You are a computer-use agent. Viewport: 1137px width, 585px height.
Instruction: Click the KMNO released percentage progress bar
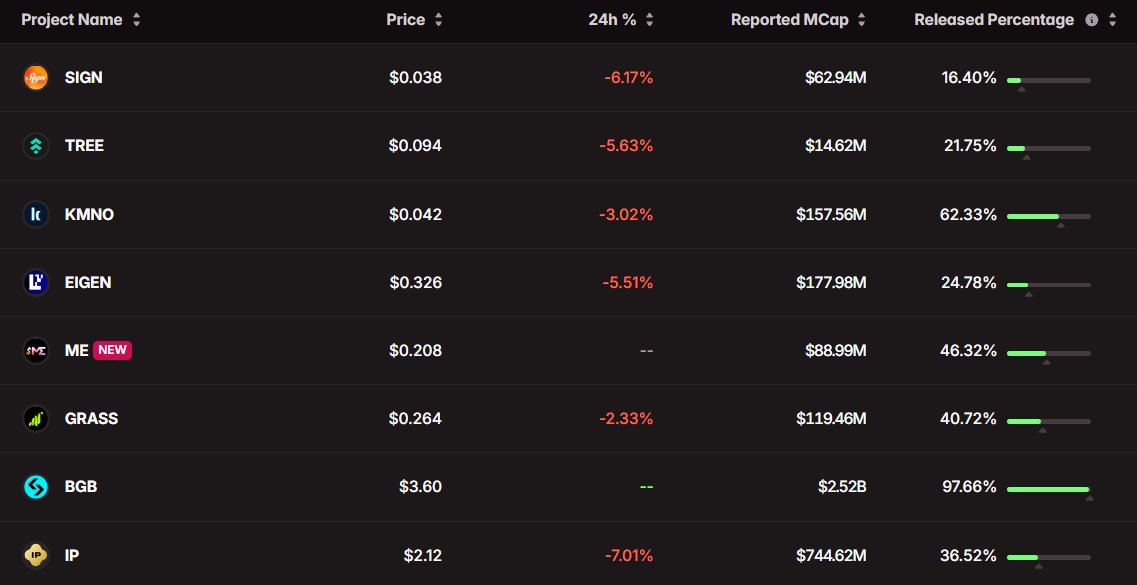point(1048,216)
